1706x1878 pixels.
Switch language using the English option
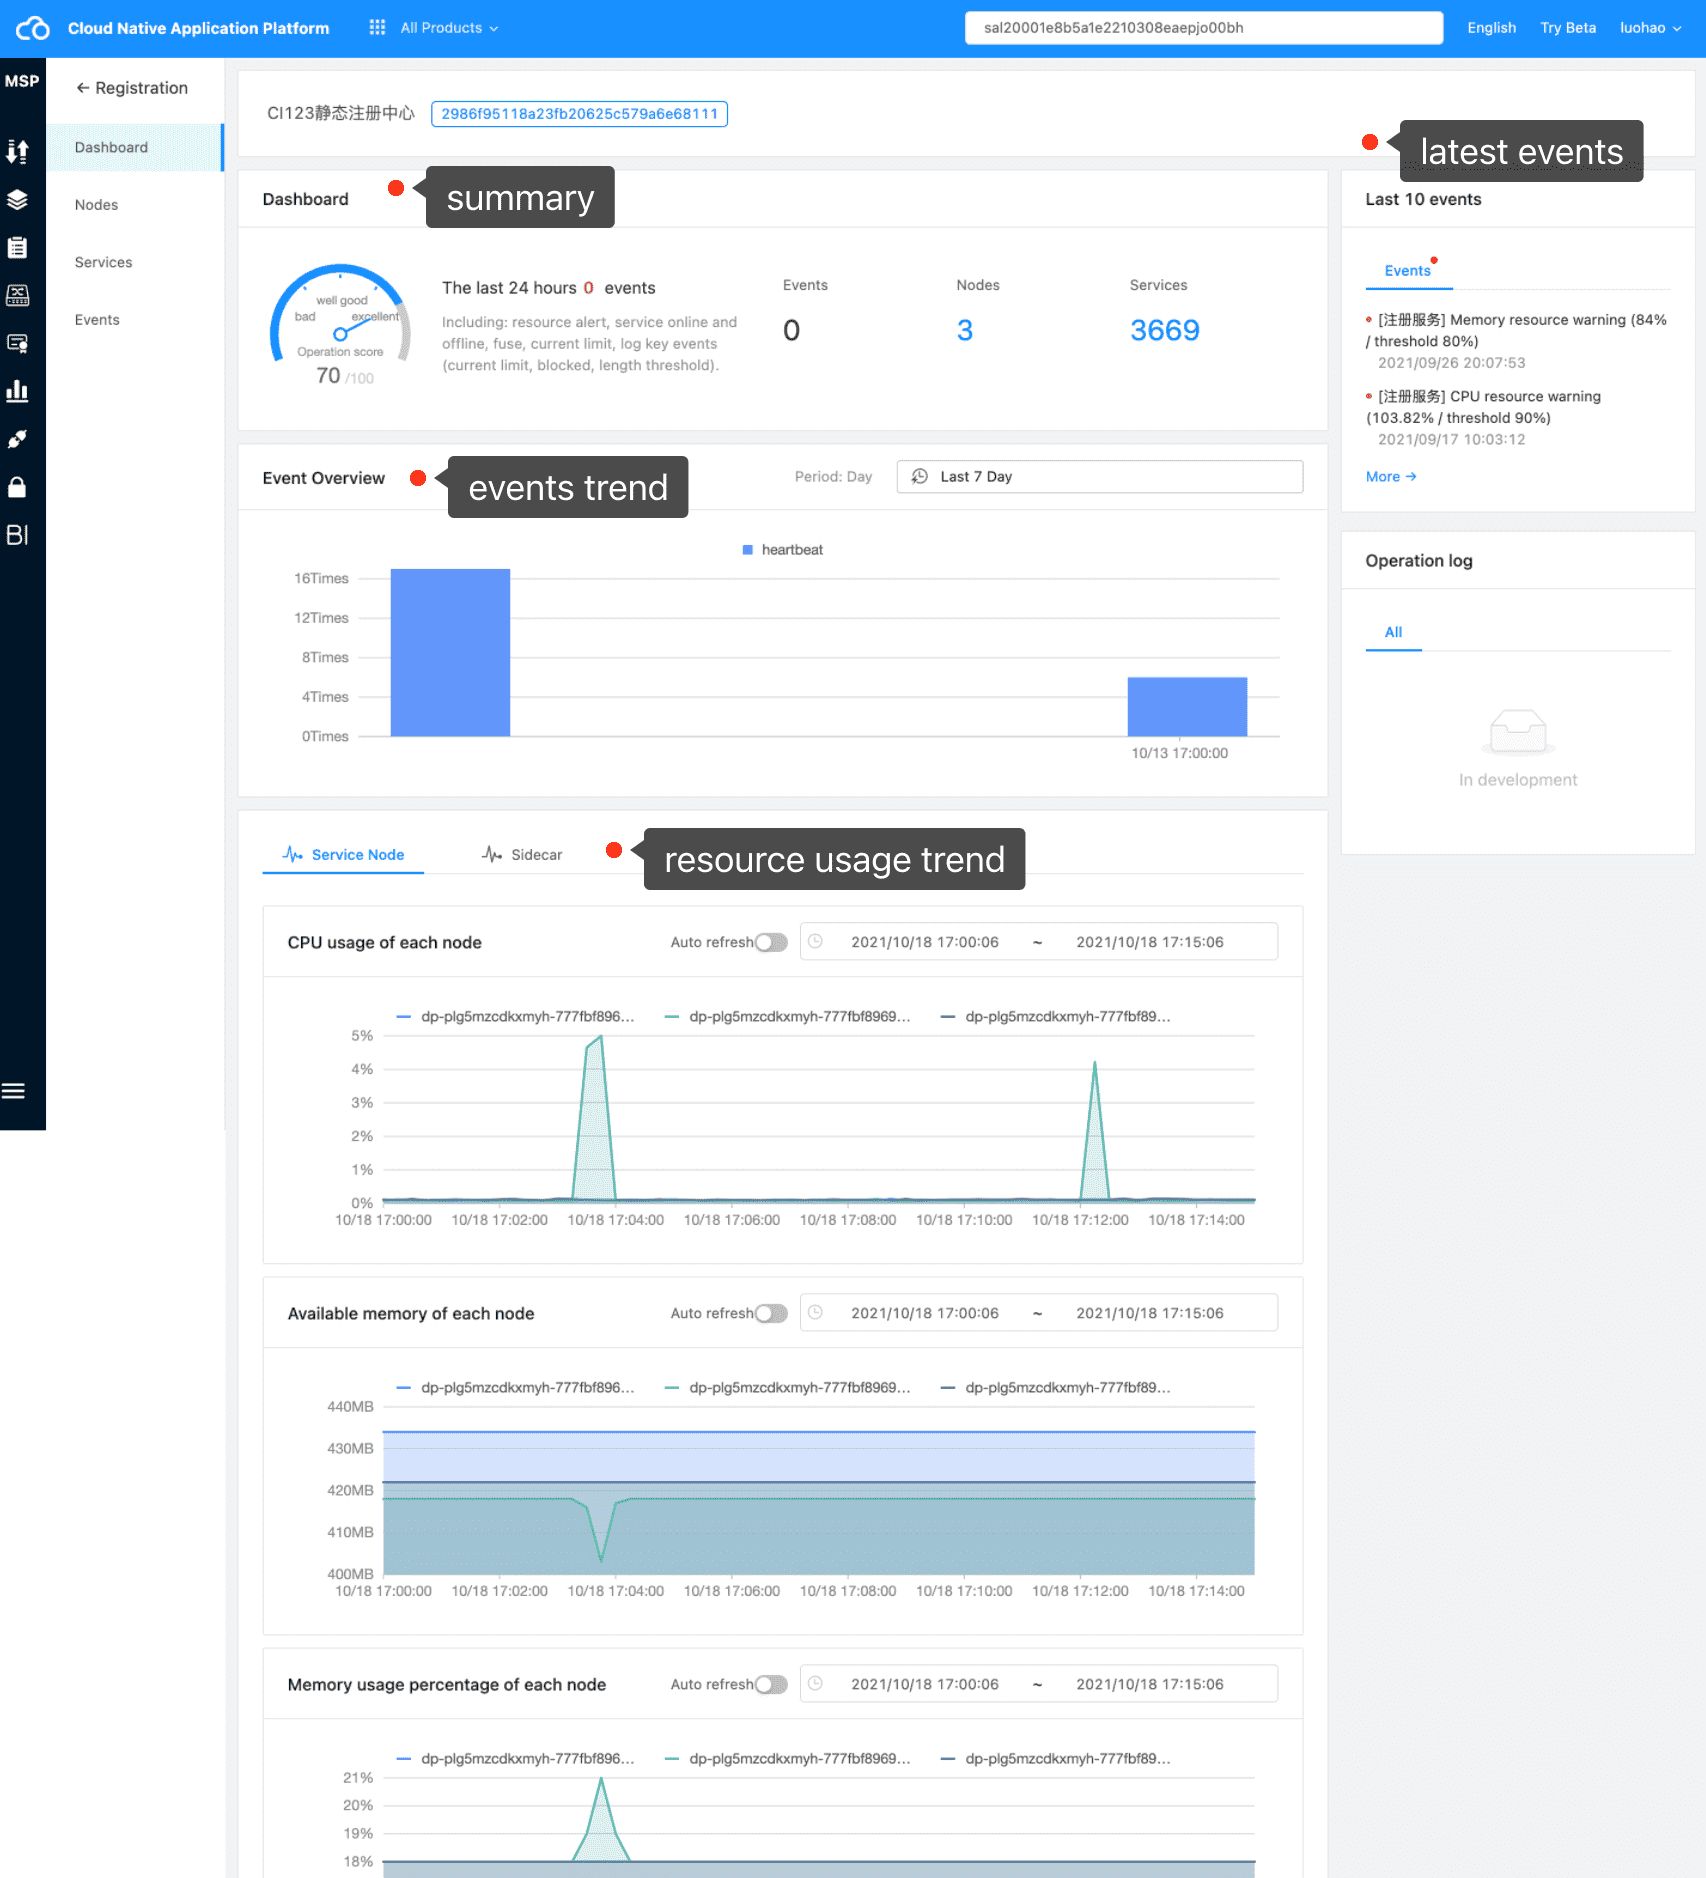(x=1491, y=28)
